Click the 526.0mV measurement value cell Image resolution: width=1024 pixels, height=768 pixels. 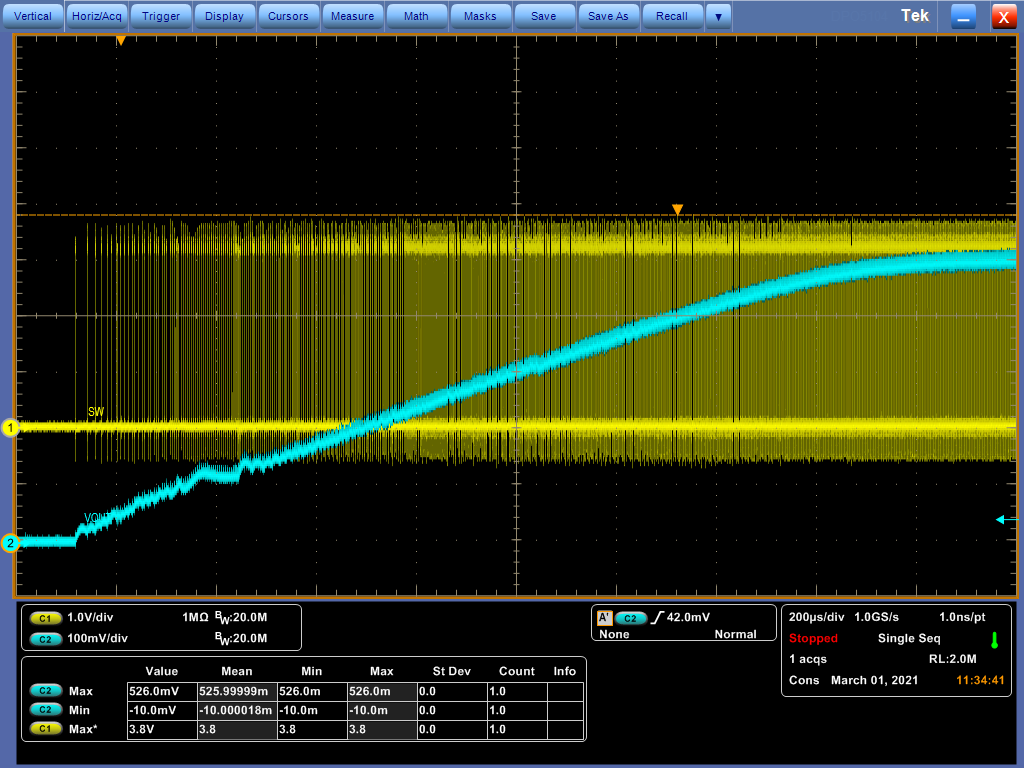(x=162, y=692)
